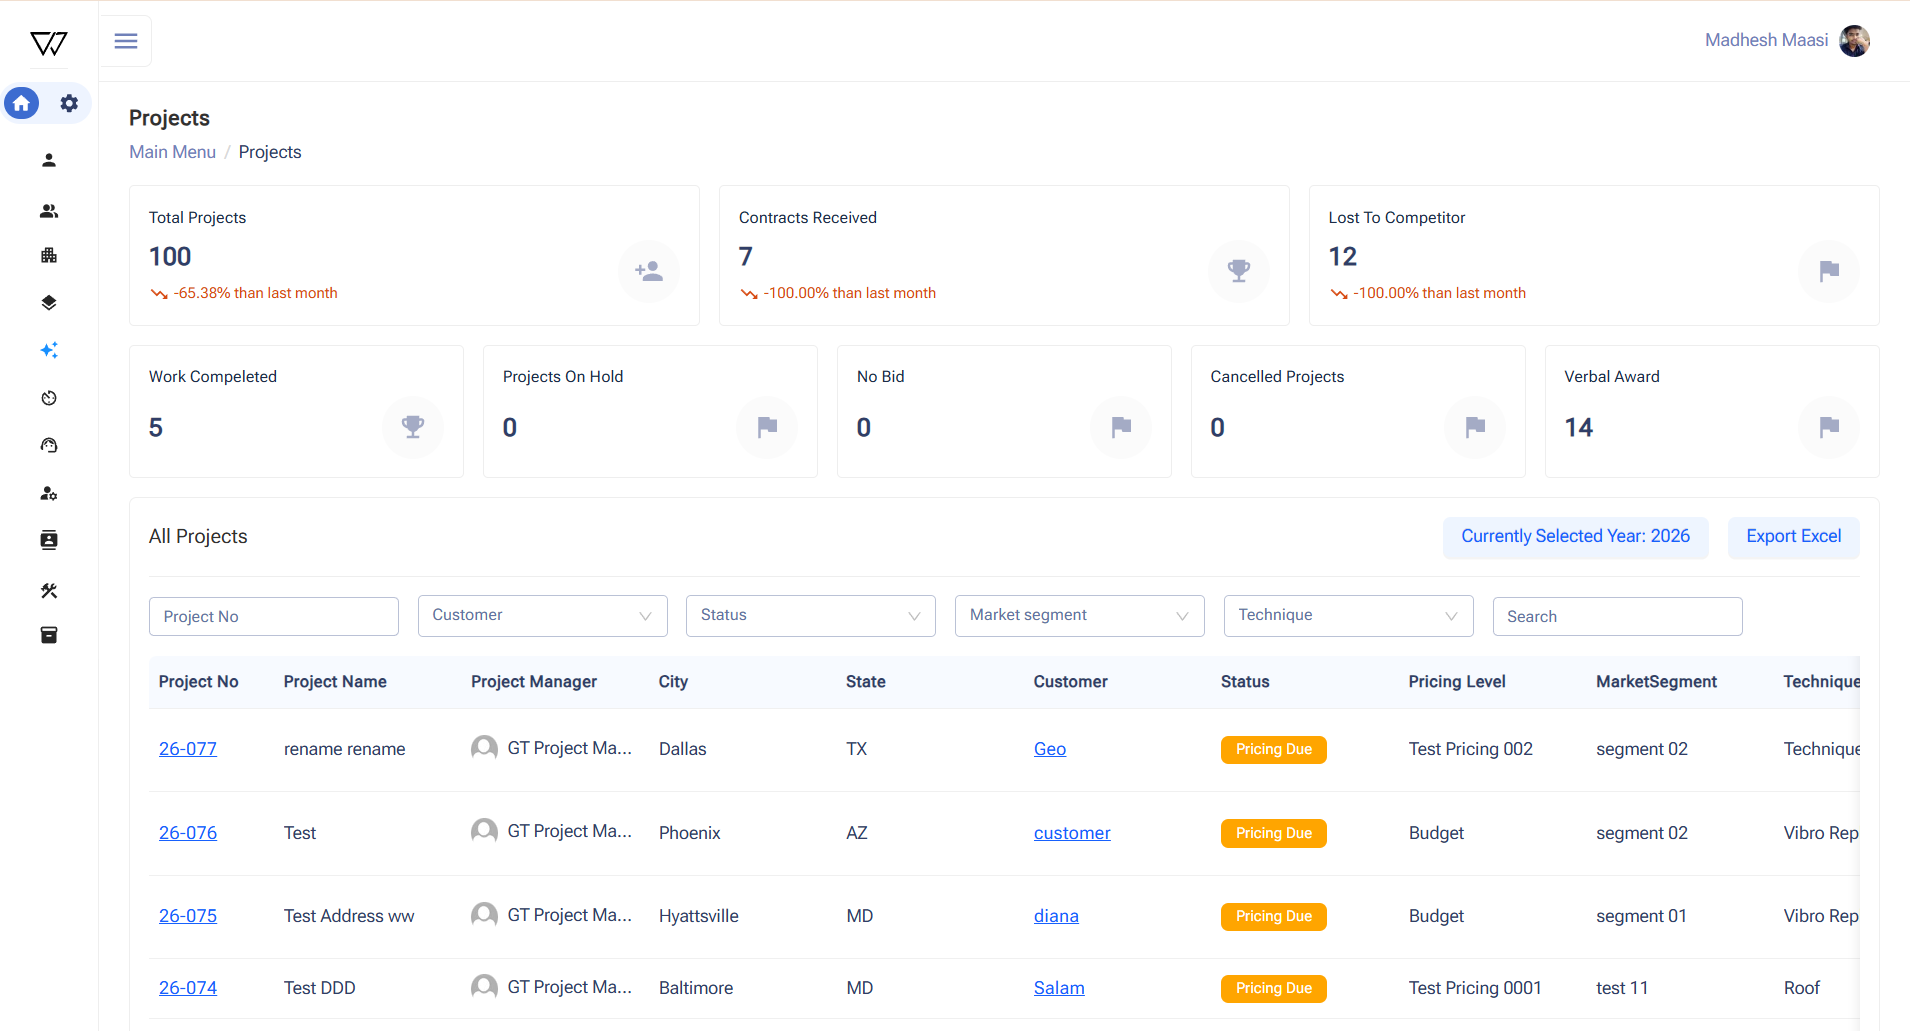Click the hamburger menu toggle button

[126, 41]
